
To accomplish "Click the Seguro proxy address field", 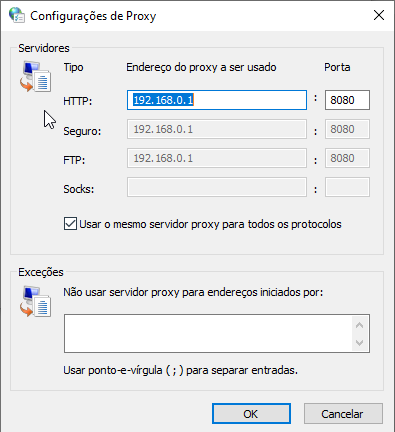I will coord(217,129).
